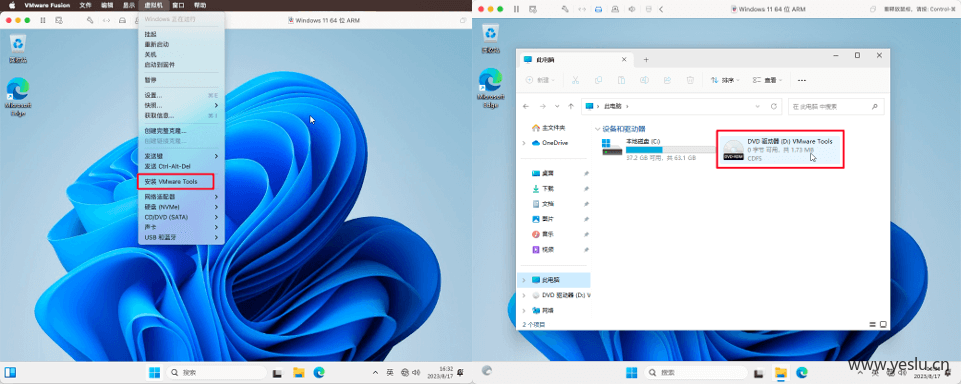This screenshot has width=961, height=384.
Task: Expand 发送键 submenu in 虚拟机 menu
Action: [x=181, y=156]
